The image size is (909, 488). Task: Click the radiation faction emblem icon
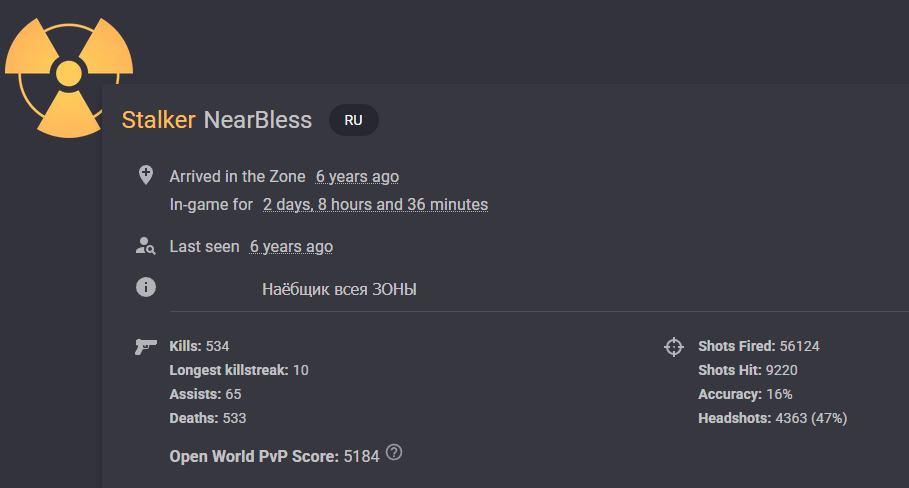coord(67,74)
